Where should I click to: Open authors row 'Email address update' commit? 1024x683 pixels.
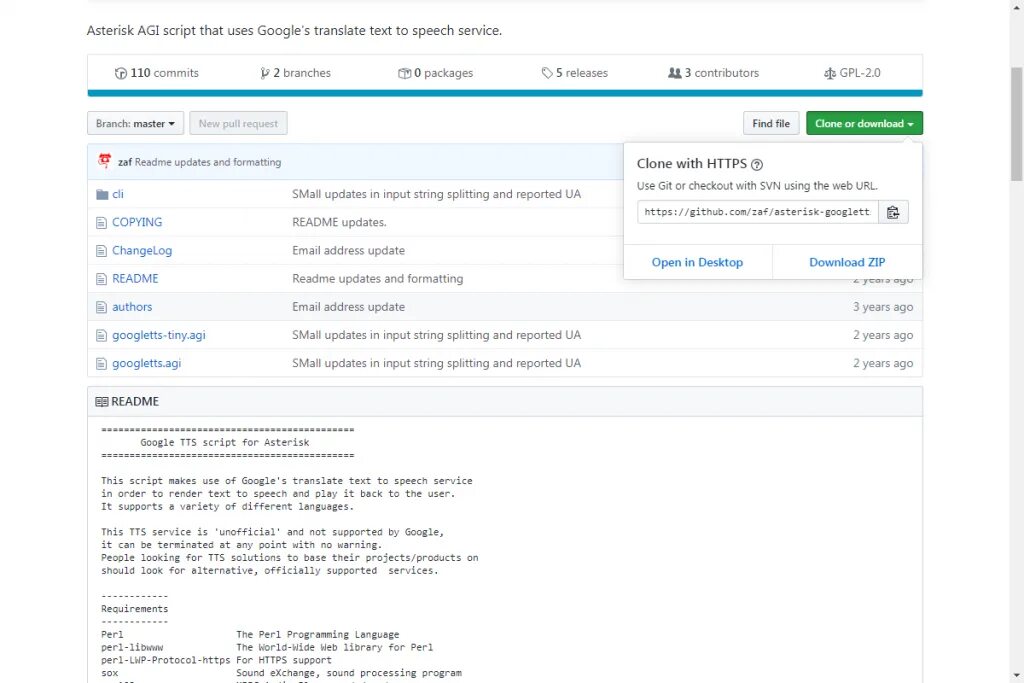pos(348,307)
